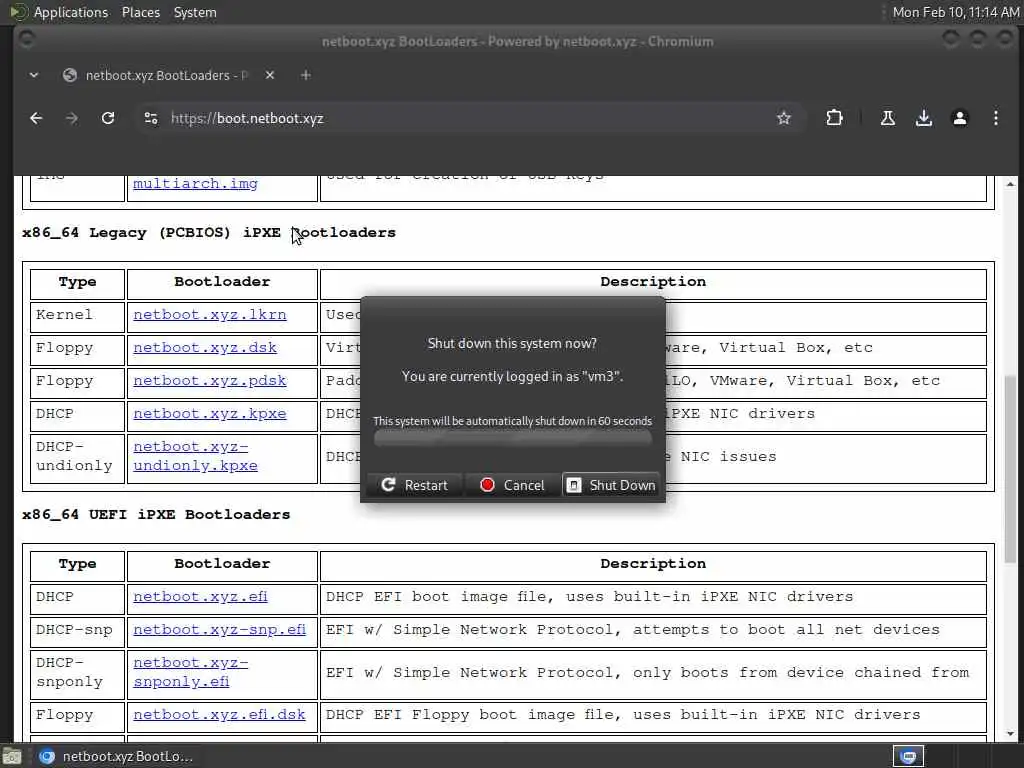Click the clock showing Mon Feb 10
The width and height of the screenshot is (1024, 768).
(x=955, y=12)
